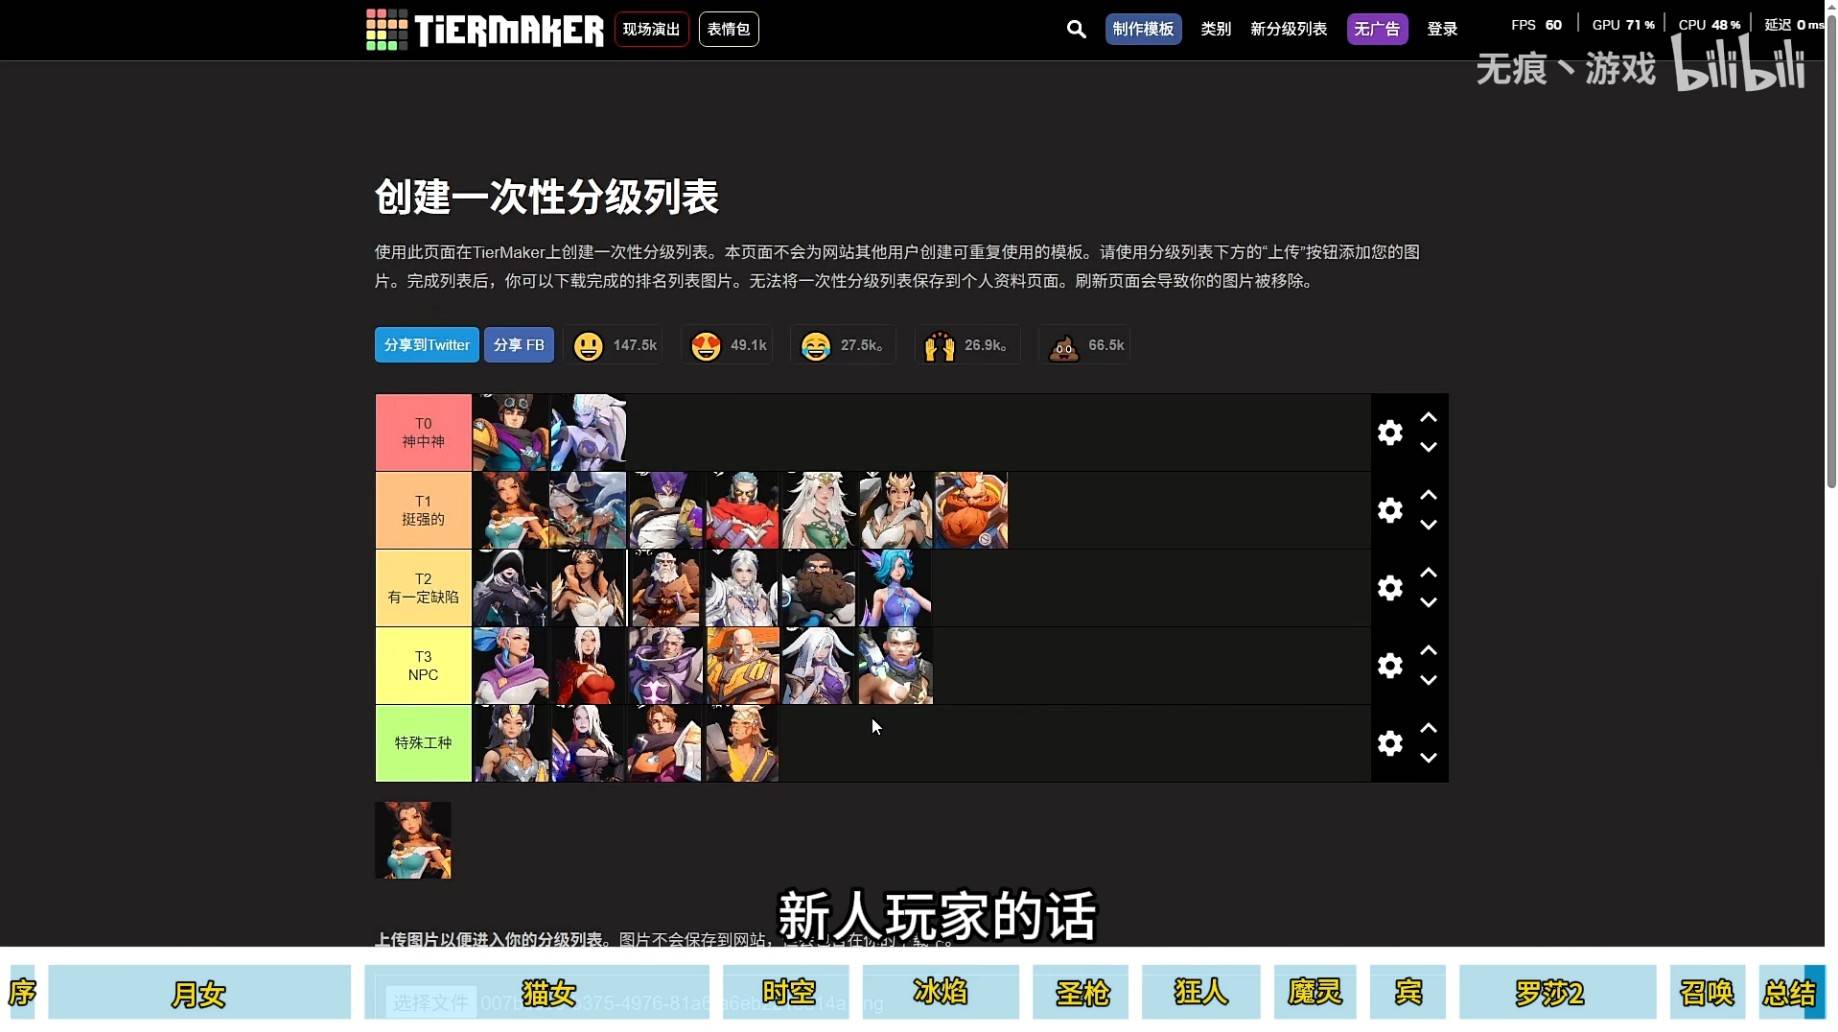The width and height of the screenshot is (1838, 1032).
Task: Click the red T0 神中神 tier label
Action: click(423, 432)
